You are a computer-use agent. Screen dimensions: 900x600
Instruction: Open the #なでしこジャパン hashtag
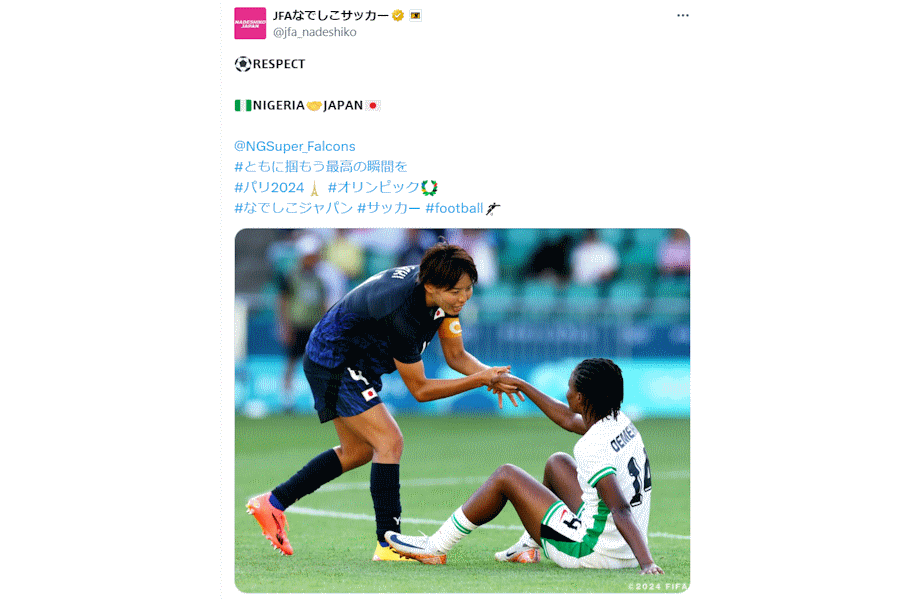[x=293, y=208]
